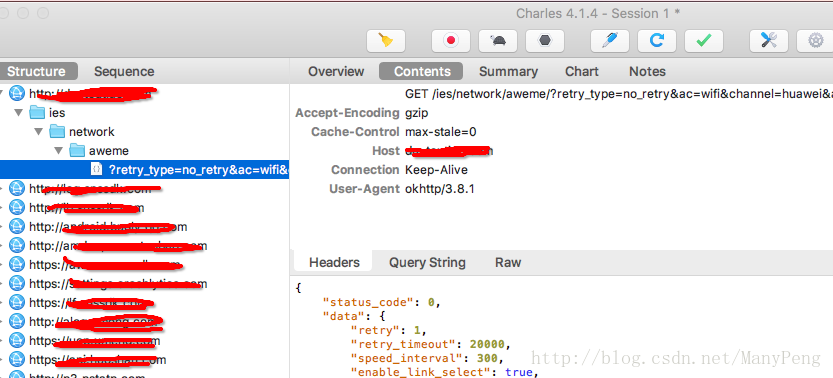Collapse the aweme folder disclosure triangle
Screen dimensions: 833x378
[59, 151]
